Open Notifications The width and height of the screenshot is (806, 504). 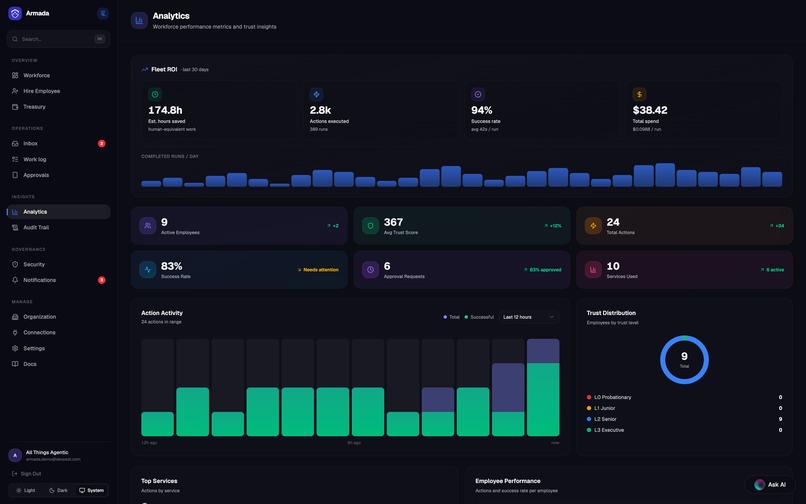pos(59,280)
